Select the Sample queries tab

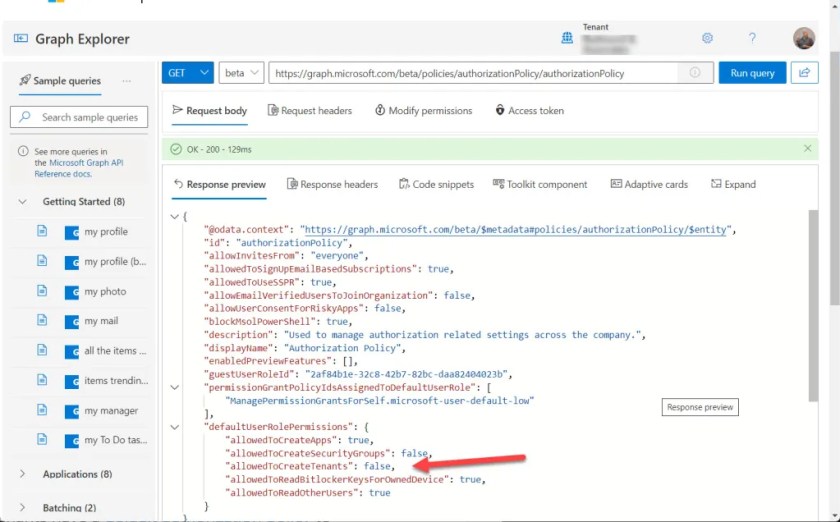[60, 81]
